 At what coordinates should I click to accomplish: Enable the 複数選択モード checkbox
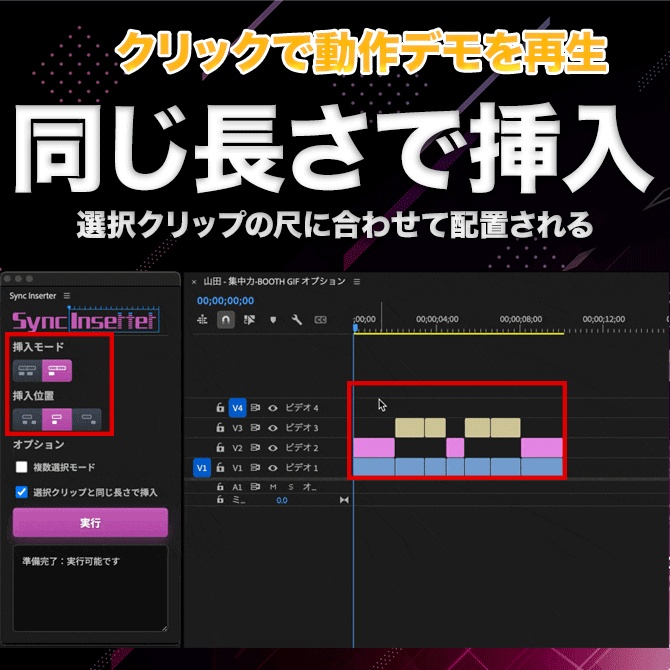pos(21,467)
